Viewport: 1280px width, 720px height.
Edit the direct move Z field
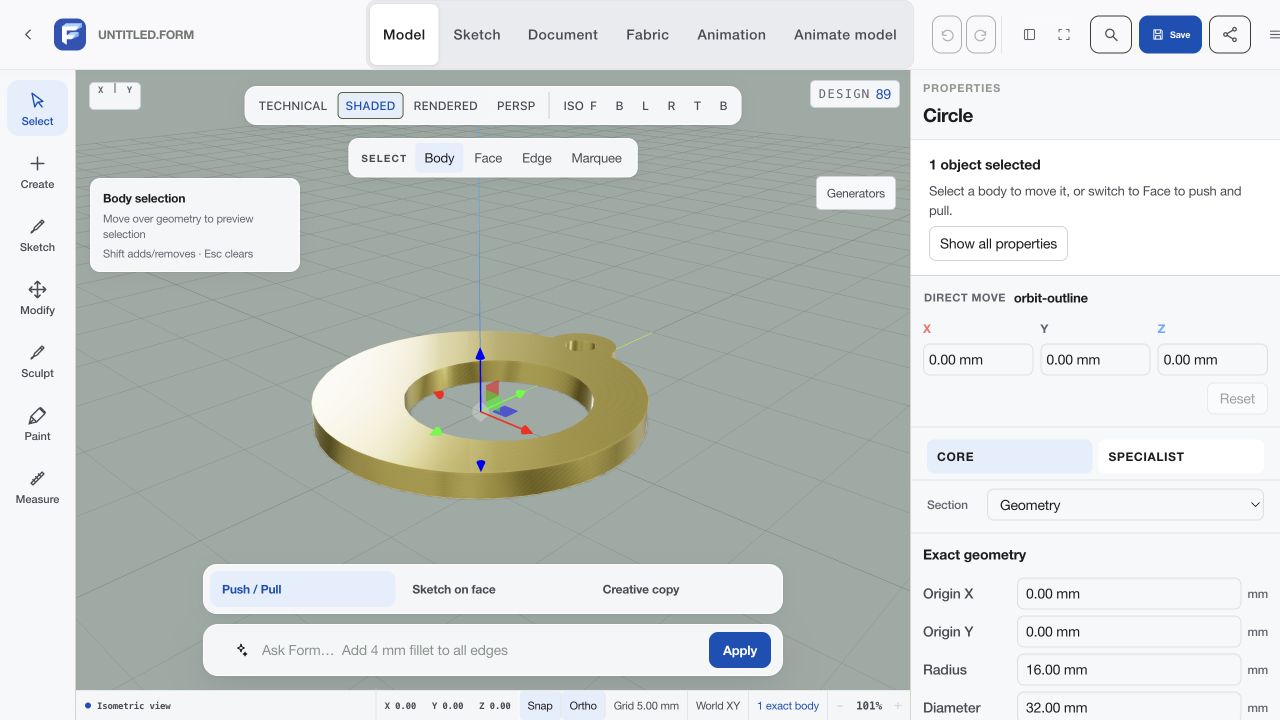click(x=1212, y=360)
